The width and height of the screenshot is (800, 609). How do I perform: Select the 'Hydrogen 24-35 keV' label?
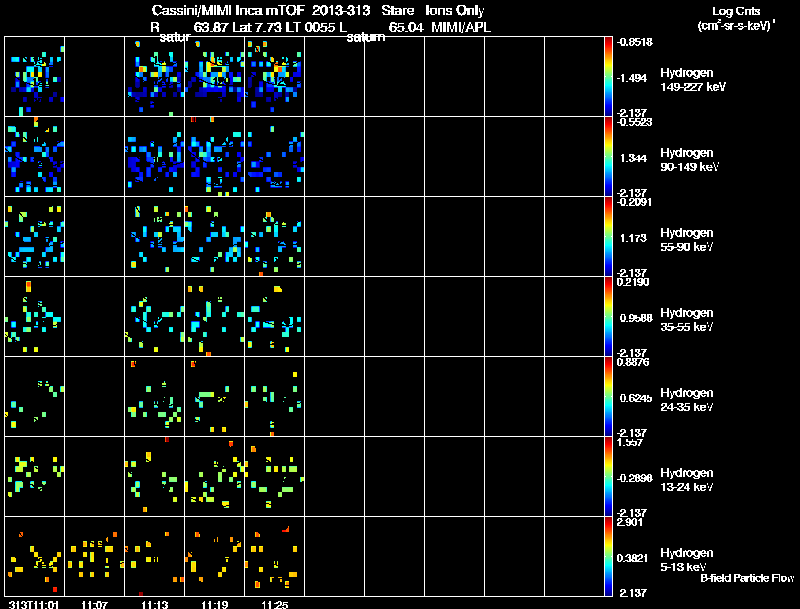687,400
